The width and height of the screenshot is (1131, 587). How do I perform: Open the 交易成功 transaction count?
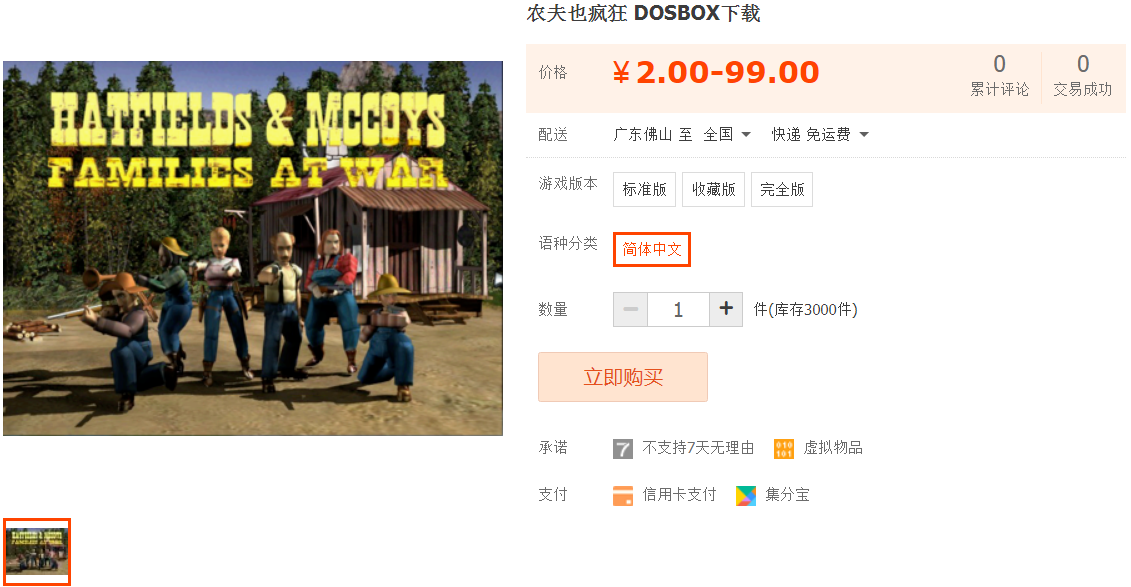1083,75
